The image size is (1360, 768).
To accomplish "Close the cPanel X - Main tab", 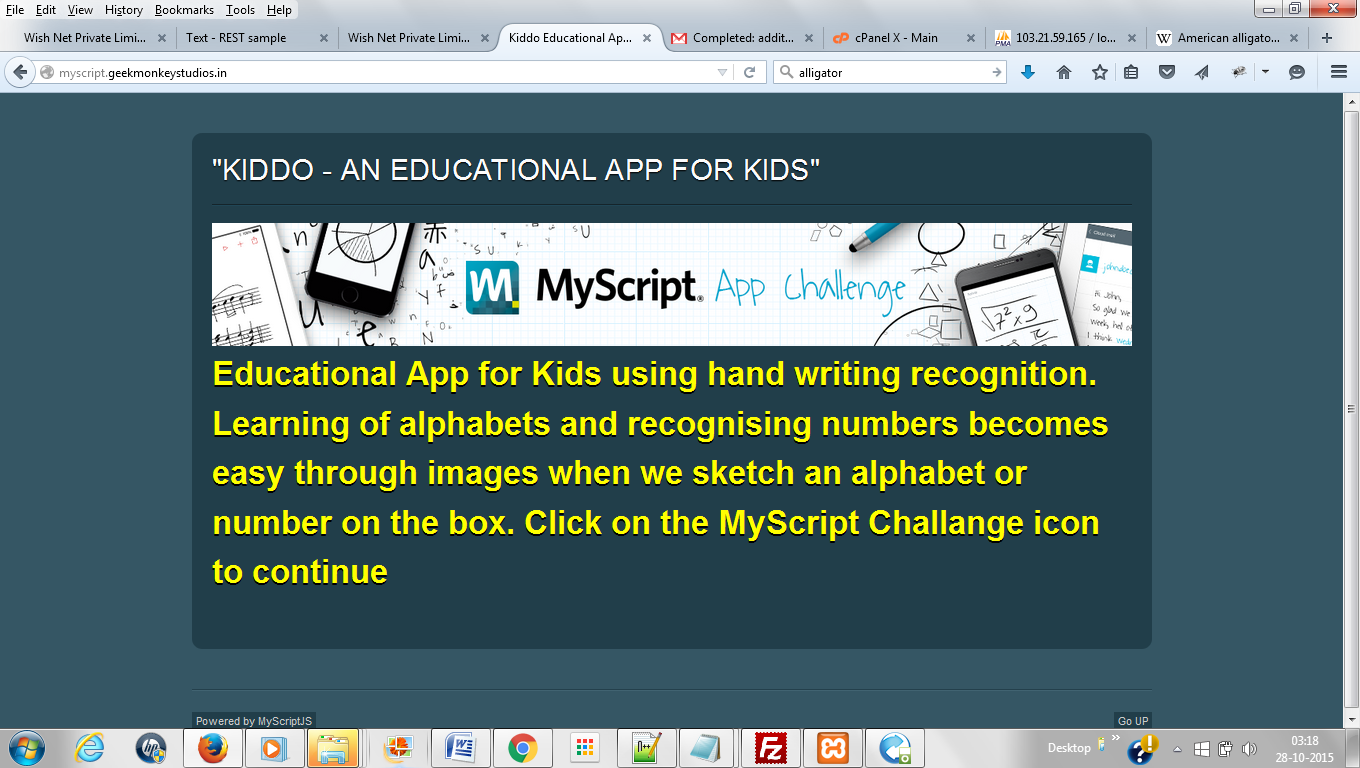I will 971,38.
